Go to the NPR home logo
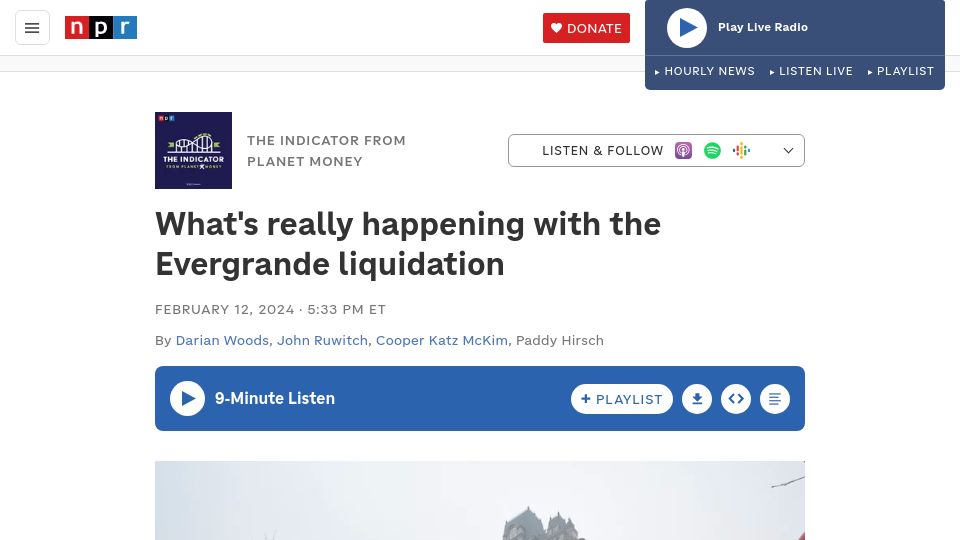The height and width of the screenshot is (540, 960). click(101, 28)
